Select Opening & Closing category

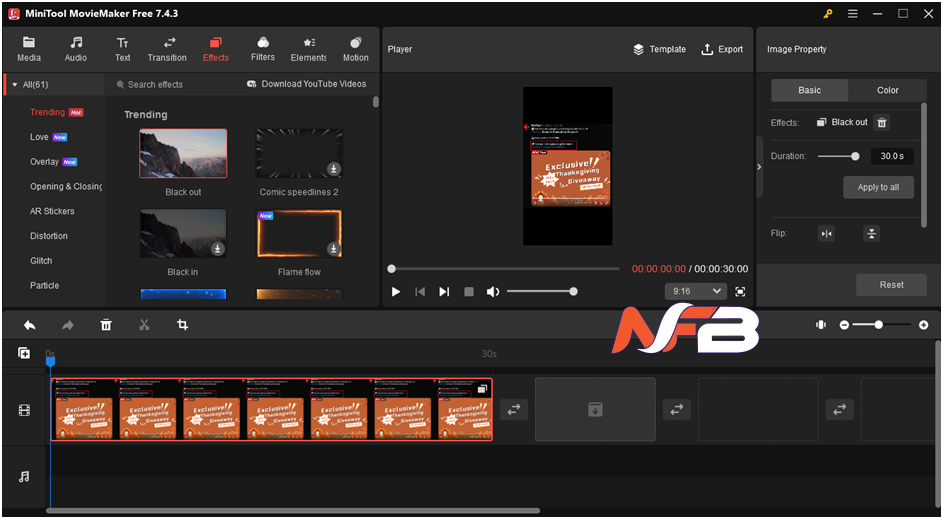click(66, 186)
